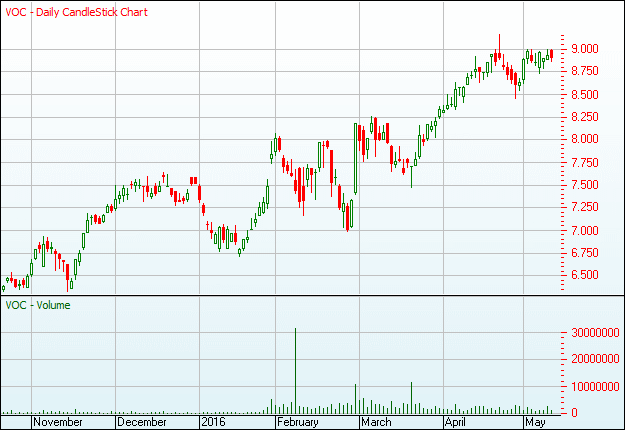
Task: Click the May date axis label
Action: coord(535,422)
